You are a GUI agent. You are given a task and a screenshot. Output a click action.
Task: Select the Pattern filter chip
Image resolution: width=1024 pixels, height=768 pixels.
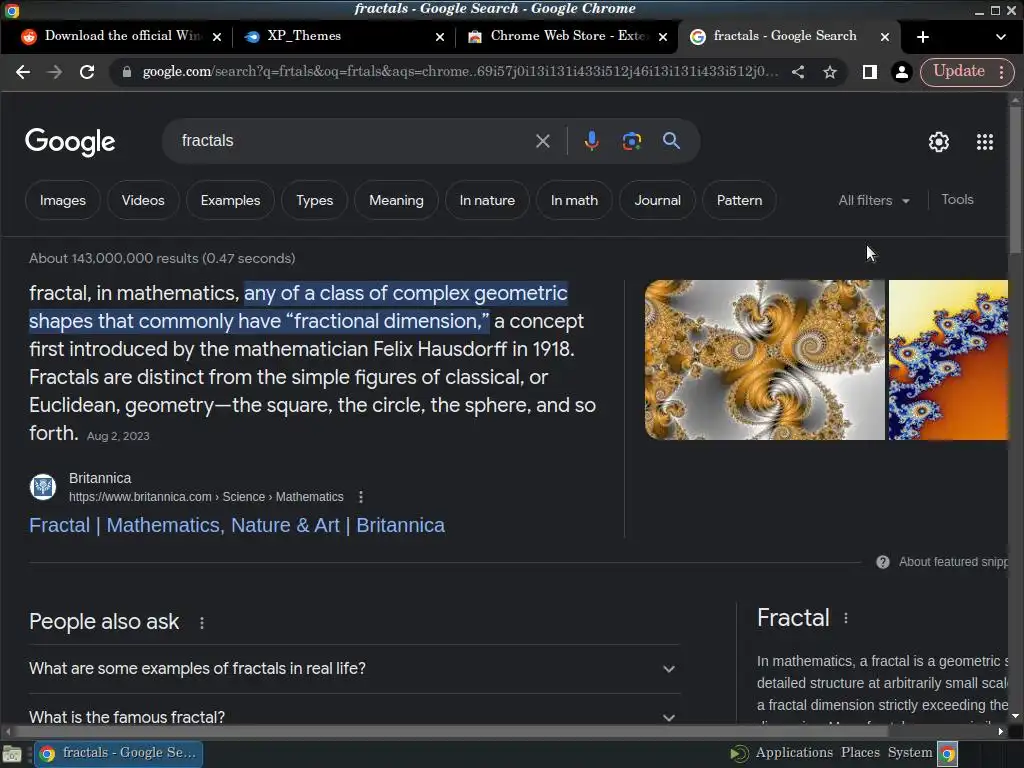(x=739, y=200)
